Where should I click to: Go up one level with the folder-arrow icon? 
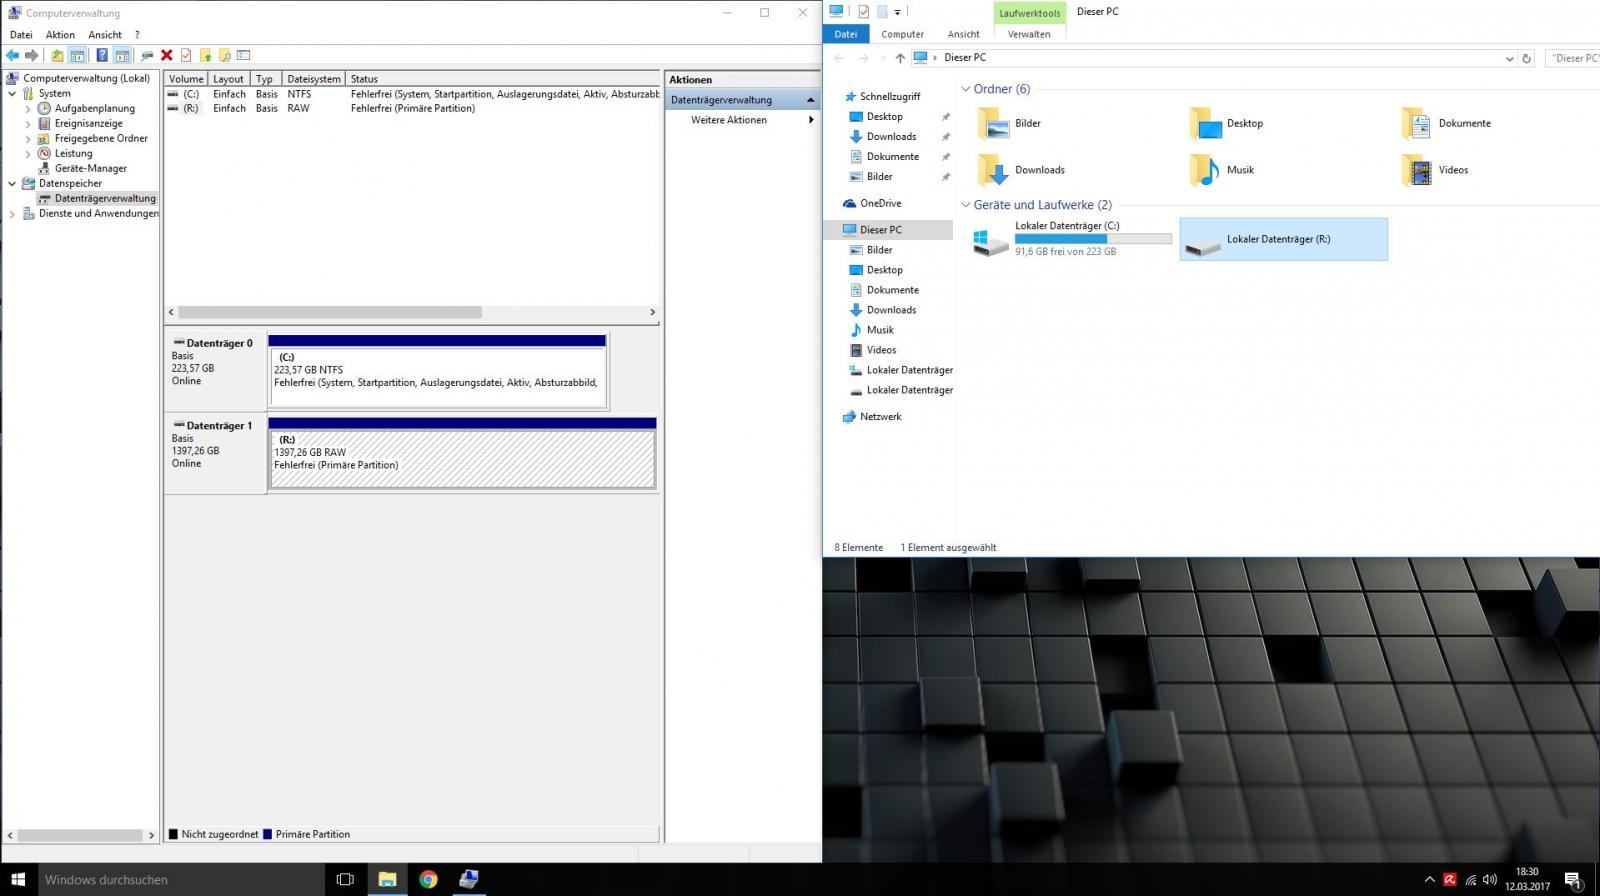[57, 55]
